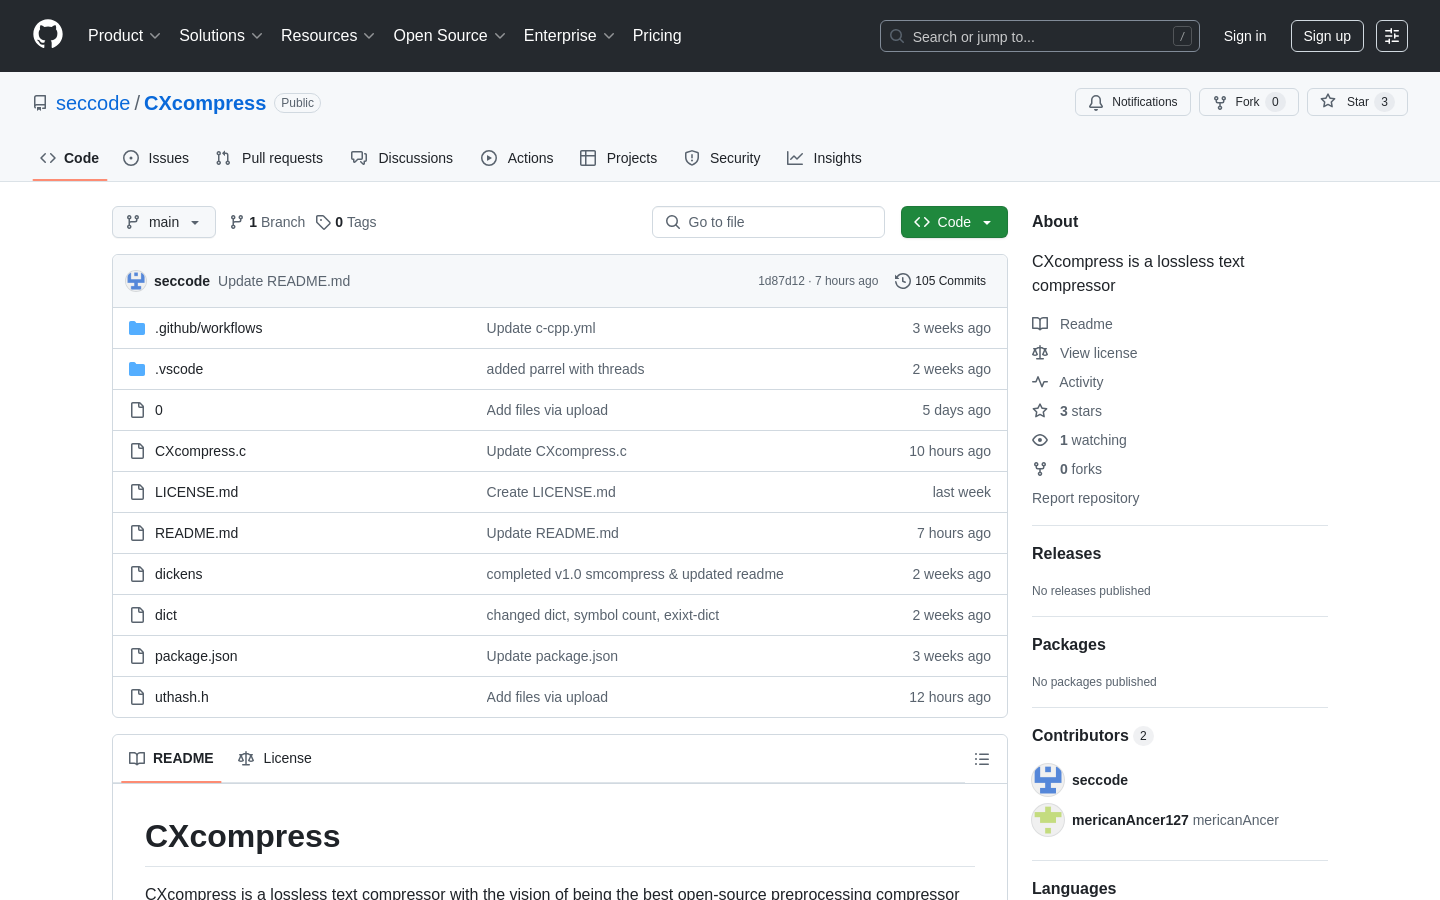Open 'completed v1.0 smcompress & updated readme' commit
The width and height of the screenshot is (1440, 900).
[x=635, y=574]
